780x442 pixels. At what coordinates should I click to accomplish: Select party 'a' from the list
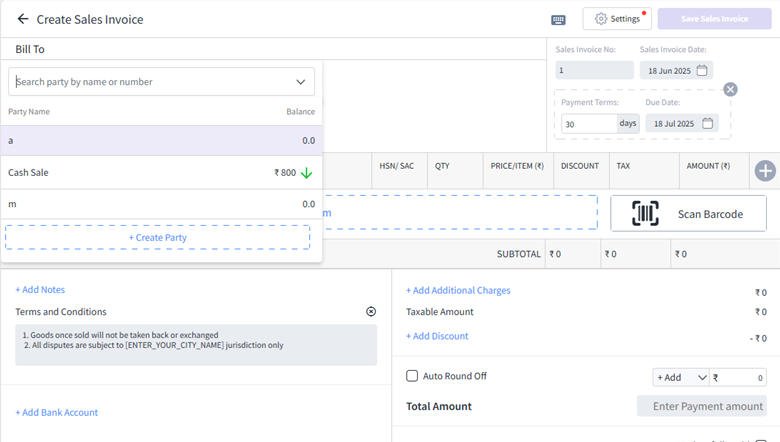coord(160,141)
